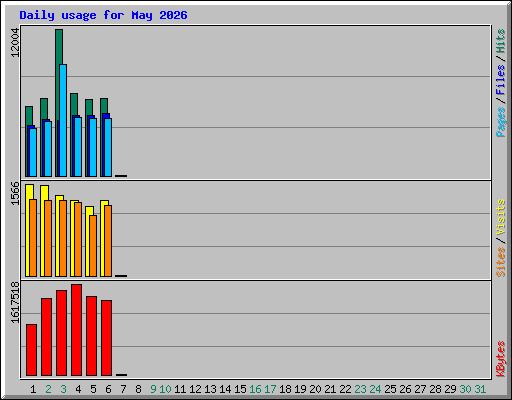Viewport: 512px width, 400px height.
Task: Click the cyan Pages bar for day 6
Action: 108,147
